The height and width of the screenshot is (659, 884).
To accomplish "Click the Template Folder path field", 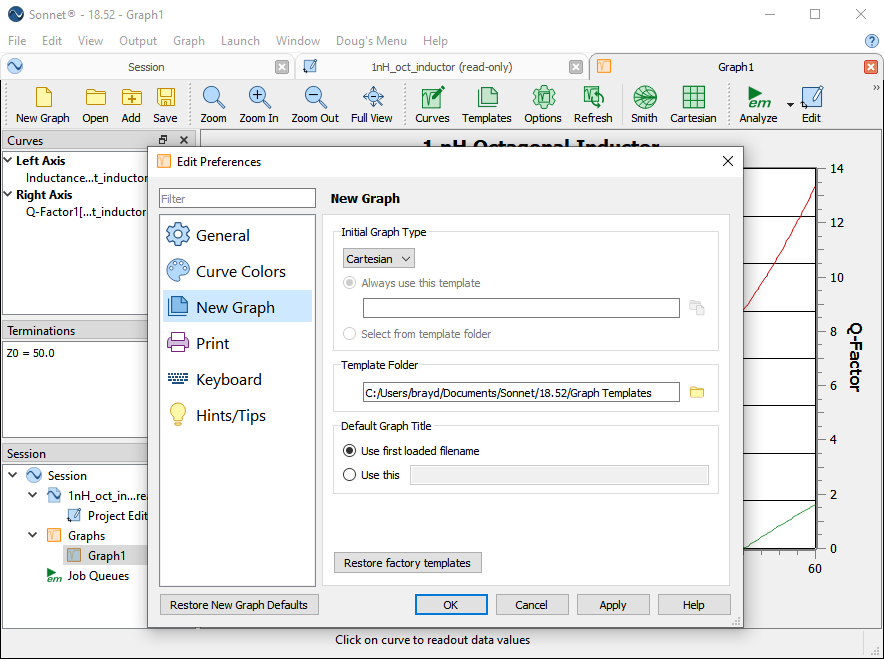I will (521, 393).
